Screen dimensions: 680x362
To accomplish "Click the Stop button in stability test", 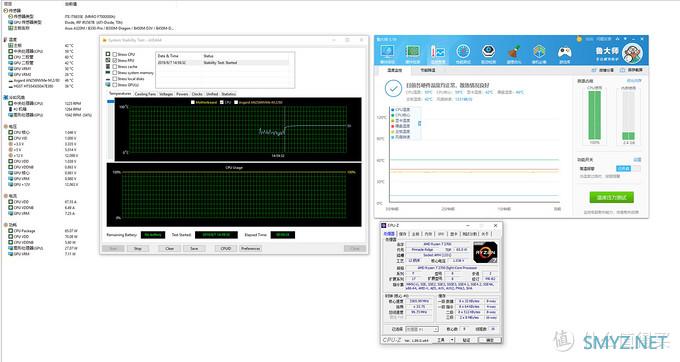I will click(138, 248).
